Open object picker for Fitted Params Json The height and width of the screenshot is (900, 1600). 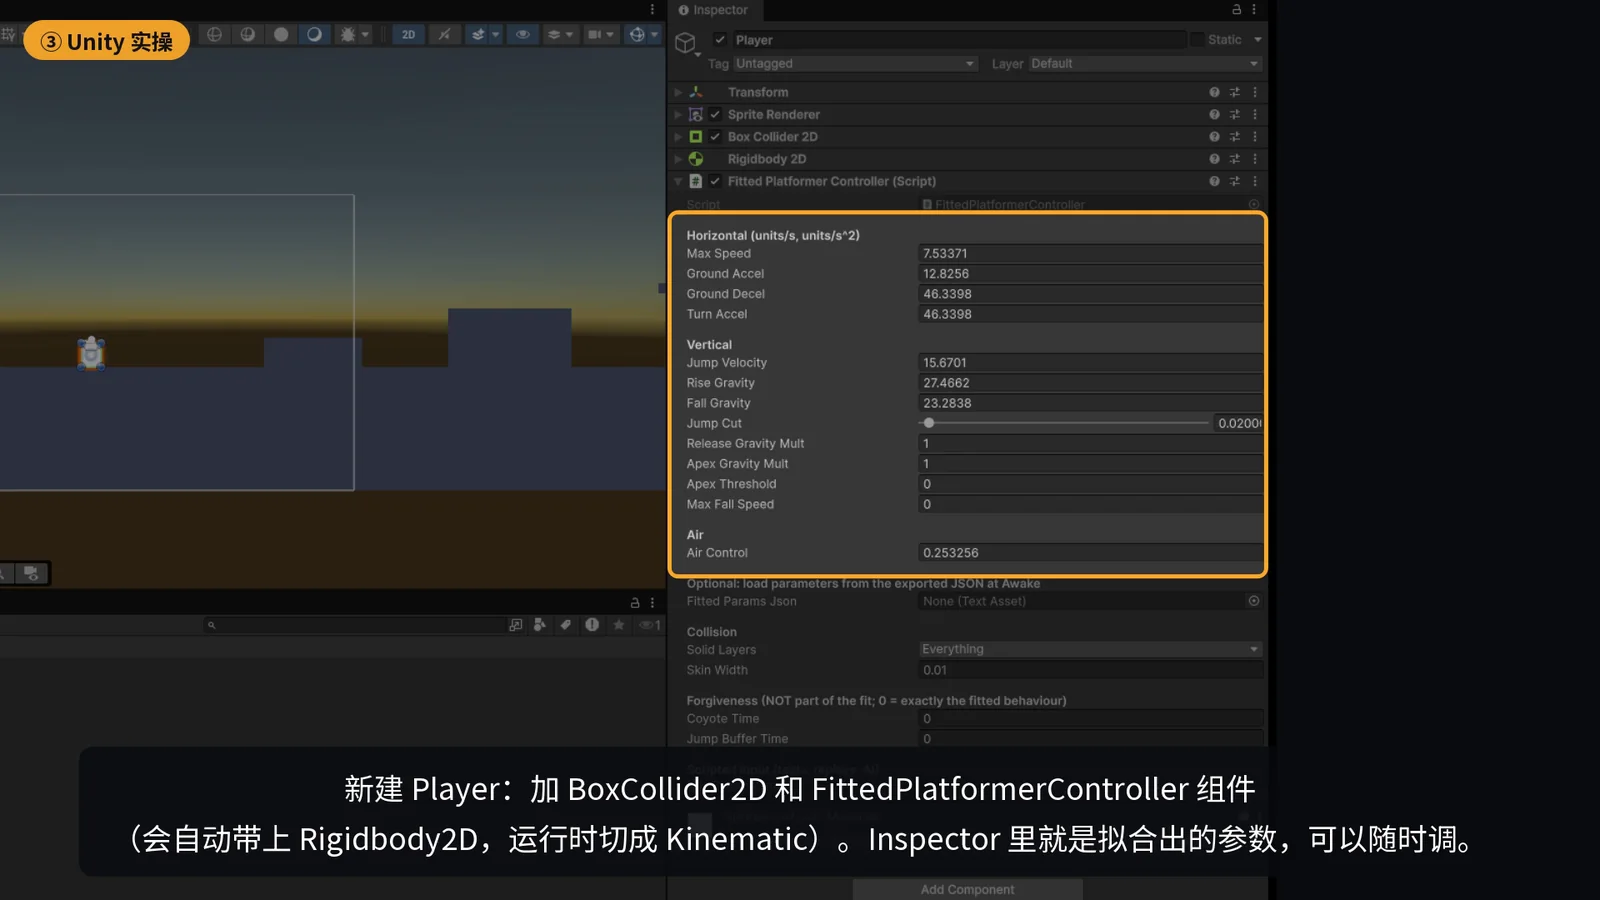click(x=1254, y=601)
